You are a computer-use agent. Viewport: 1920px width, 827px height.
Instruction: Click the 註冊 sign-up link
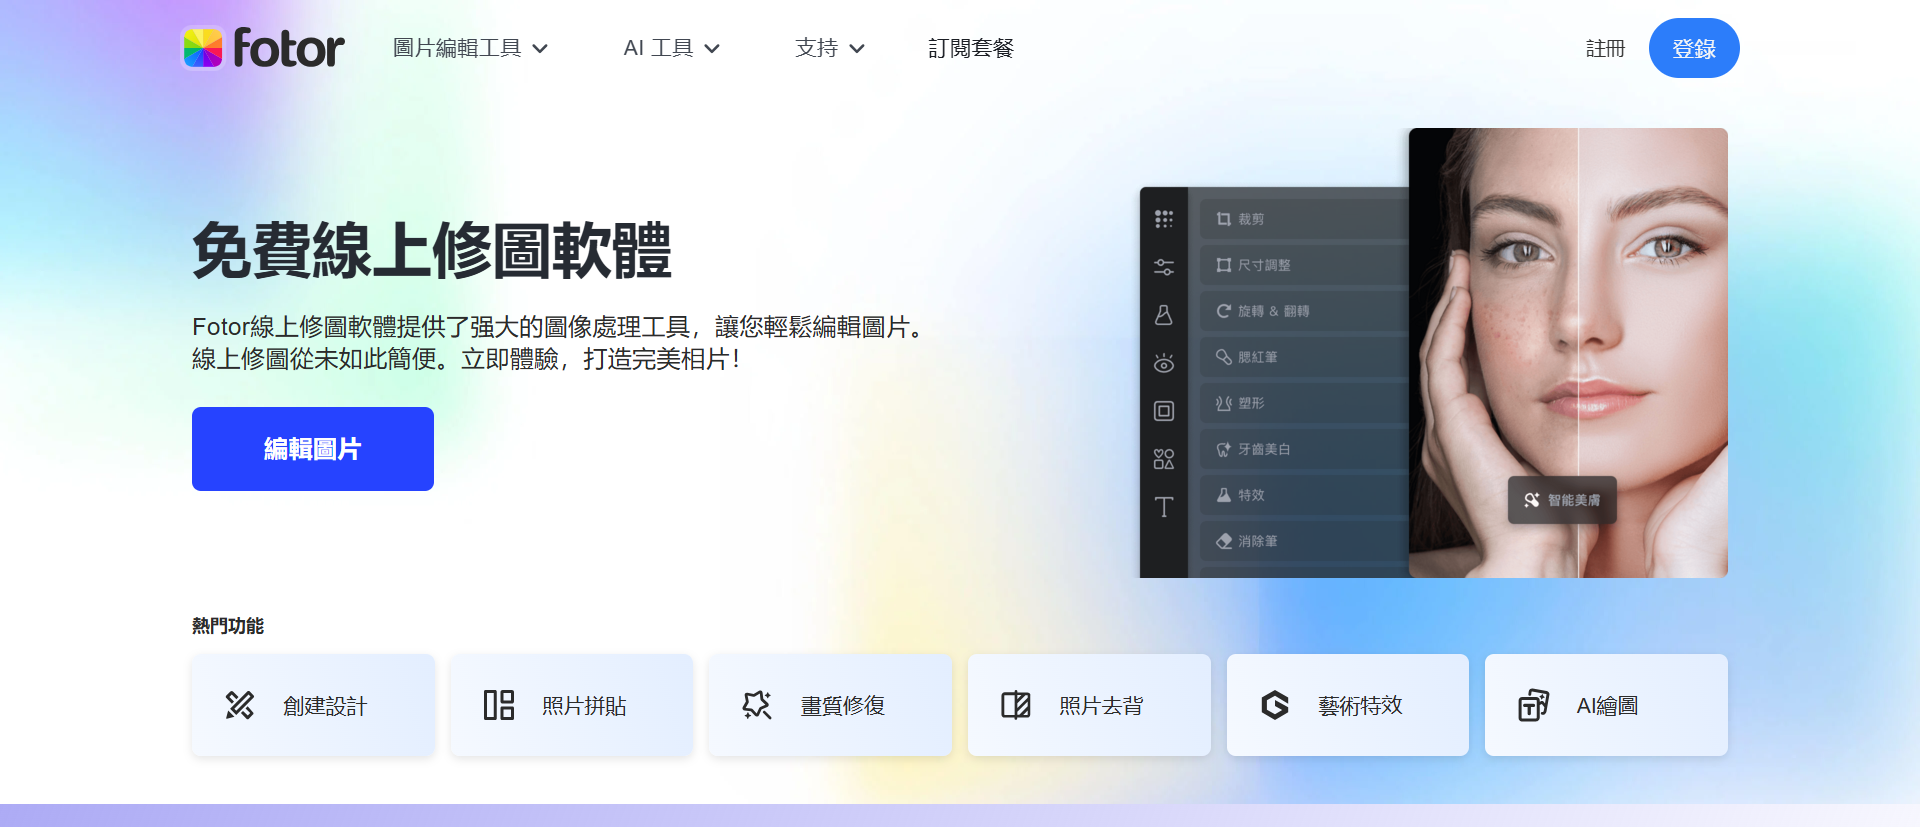pyautogui.click(x=1605, y=48)
